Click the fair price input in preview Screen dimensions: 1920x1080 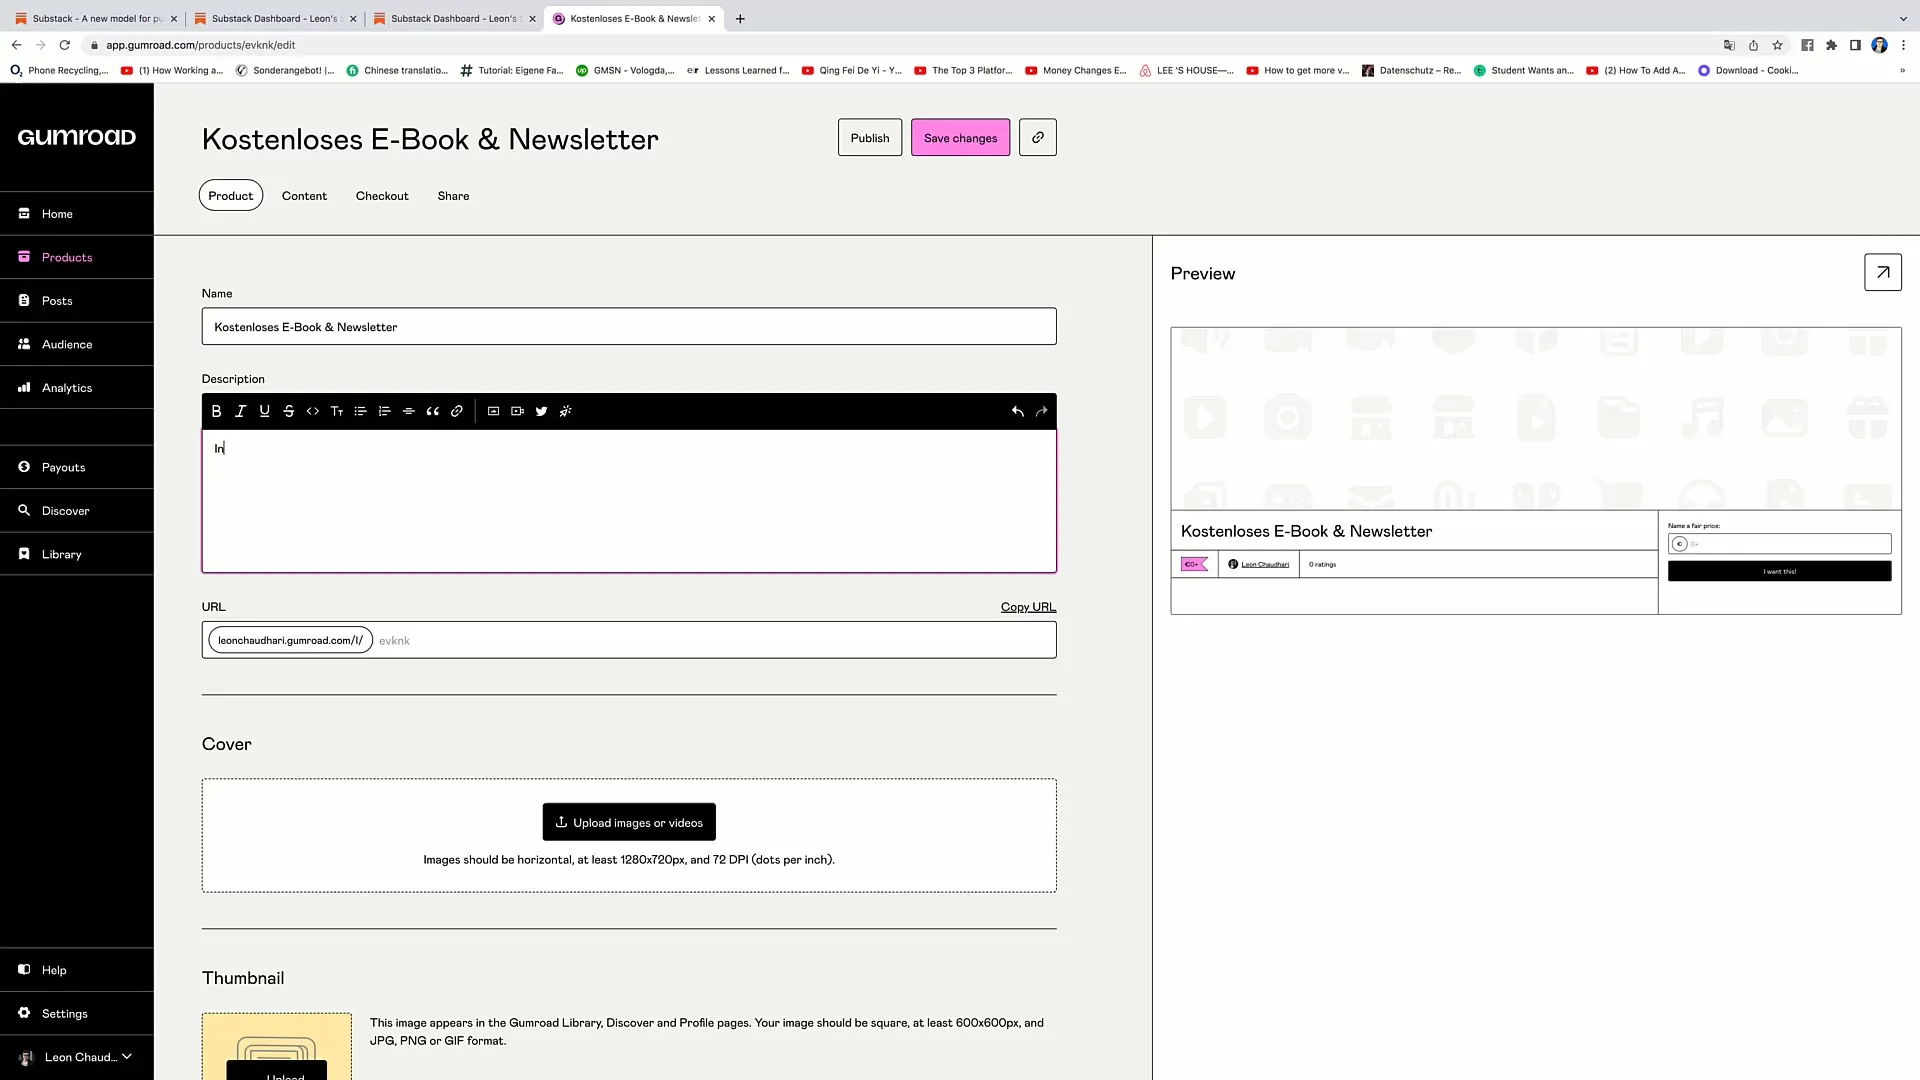(1779, 544)
